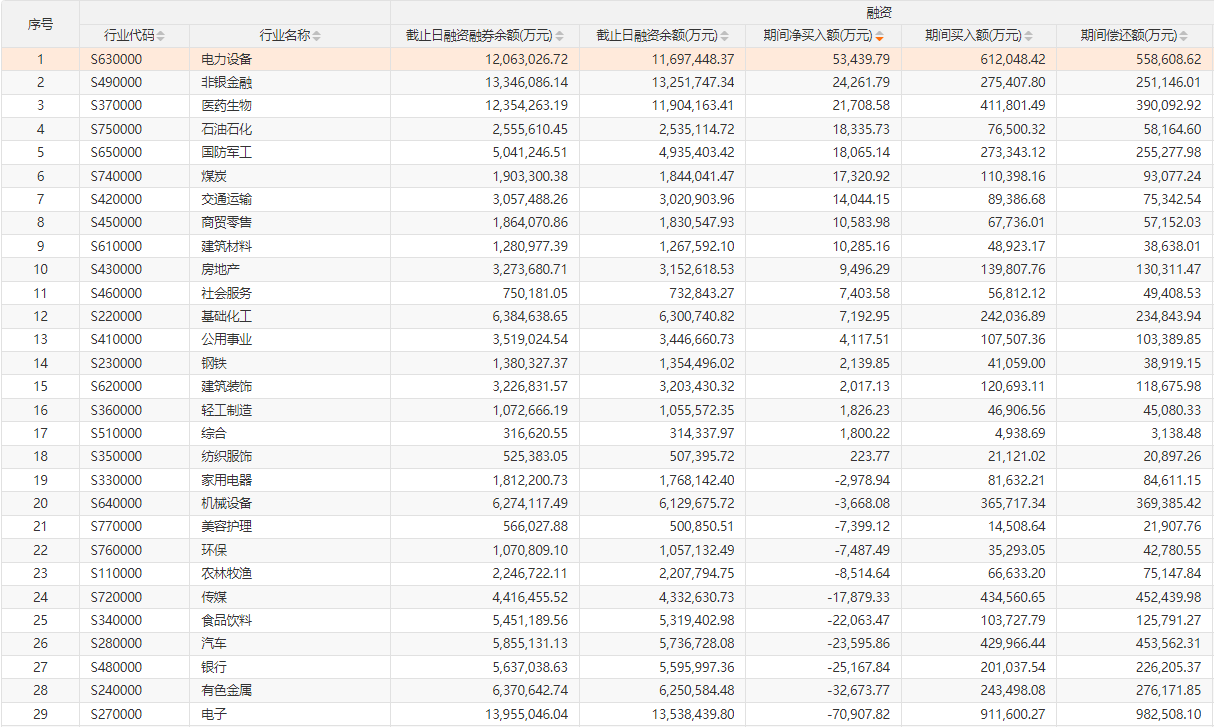Click 食品饮料 industry name cell
The height and width of the screenshot is (727, 1214).
click(x=226, y=620)
